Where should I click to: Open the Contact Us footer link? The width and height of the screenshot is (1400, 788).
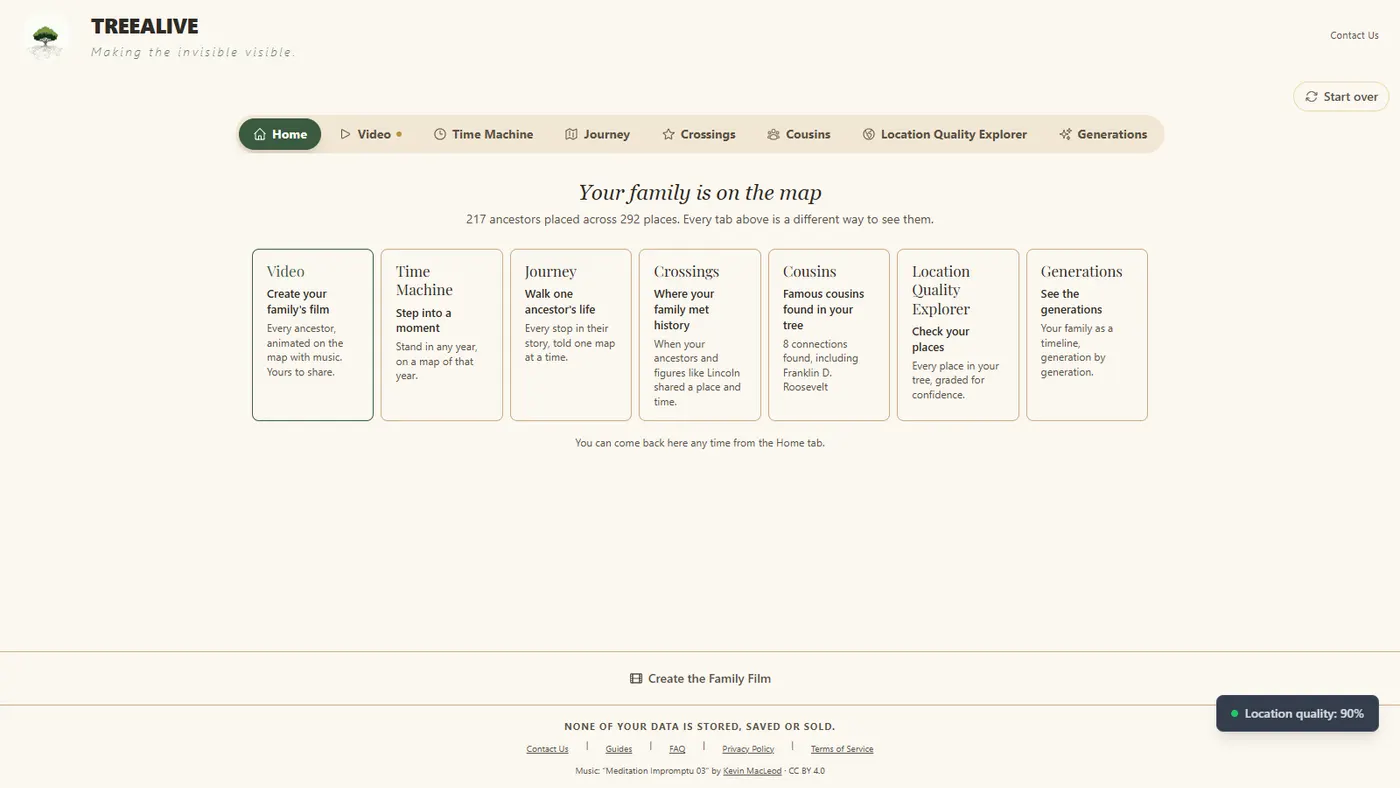click(547, 749)
